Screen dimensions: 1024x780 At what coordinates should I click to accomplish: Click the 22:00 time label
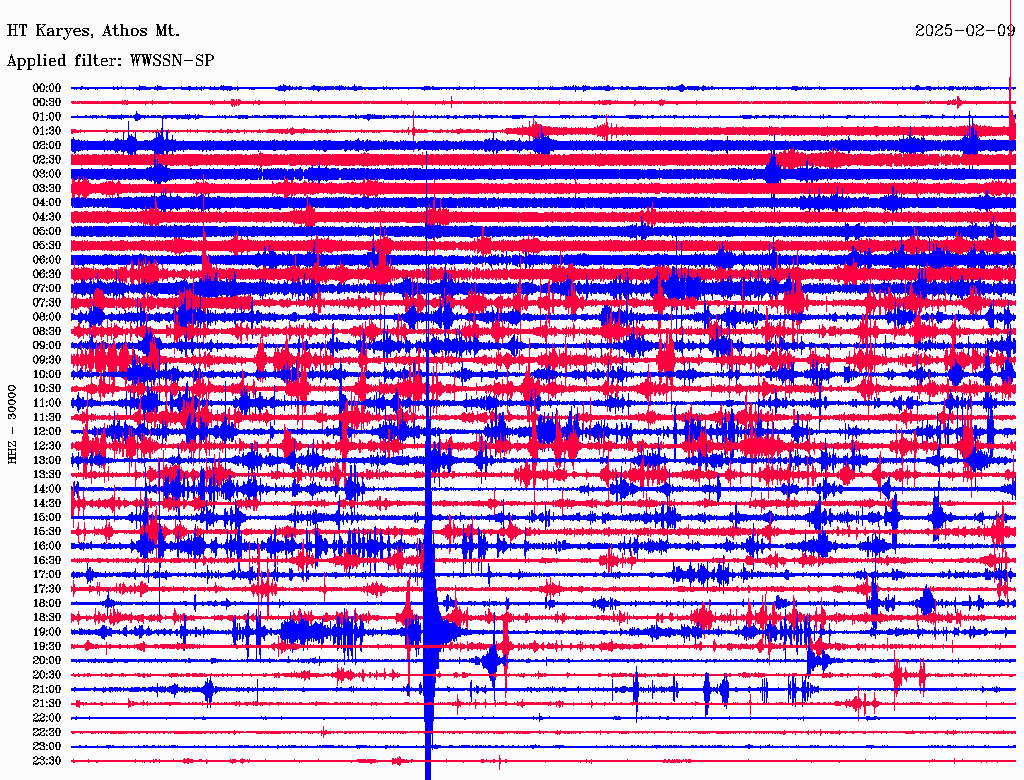point(47,718)
